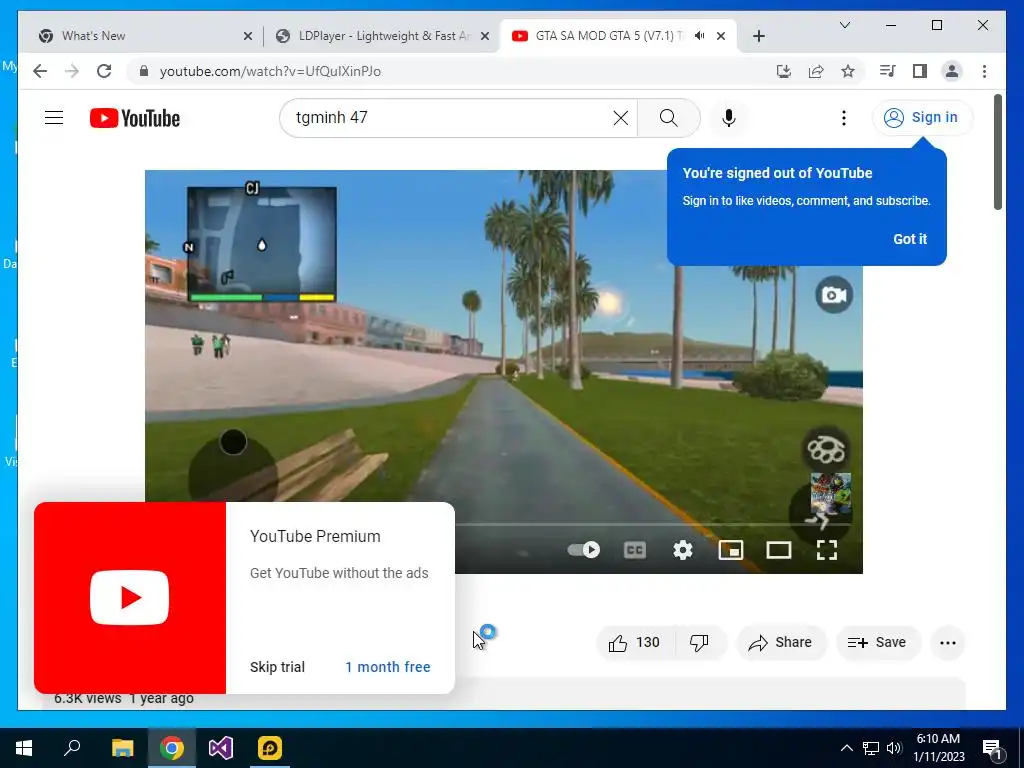Open Chrome media controls
The height and width of the screenshot is (768, 1024).
(x=888, y=71)
